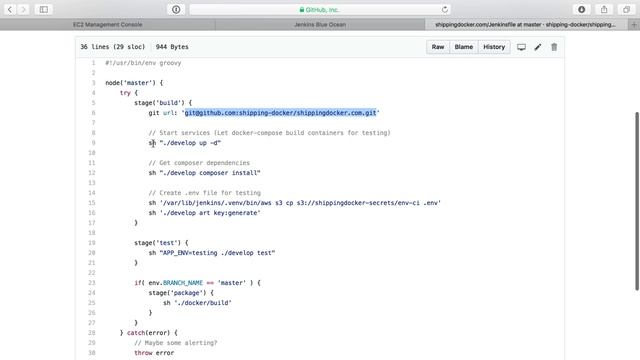Open the downloads icon
The width and height of the screenshot is (640, 360).
click(x=582, y=9)
